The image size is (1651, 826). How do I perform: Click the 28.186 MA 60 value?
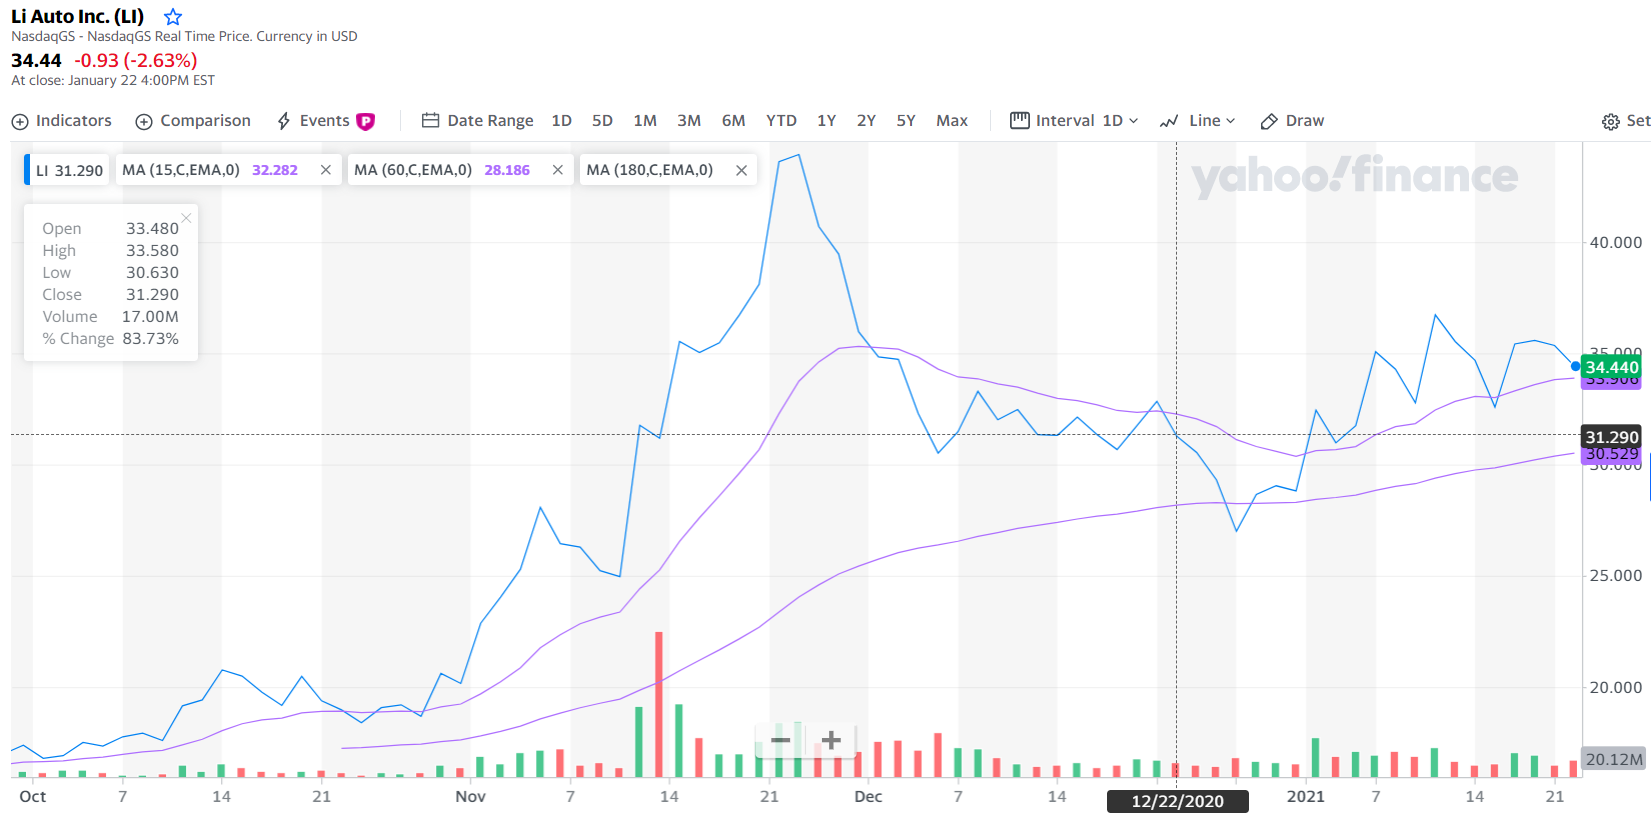pyautogui.click(x=507, y=170)
